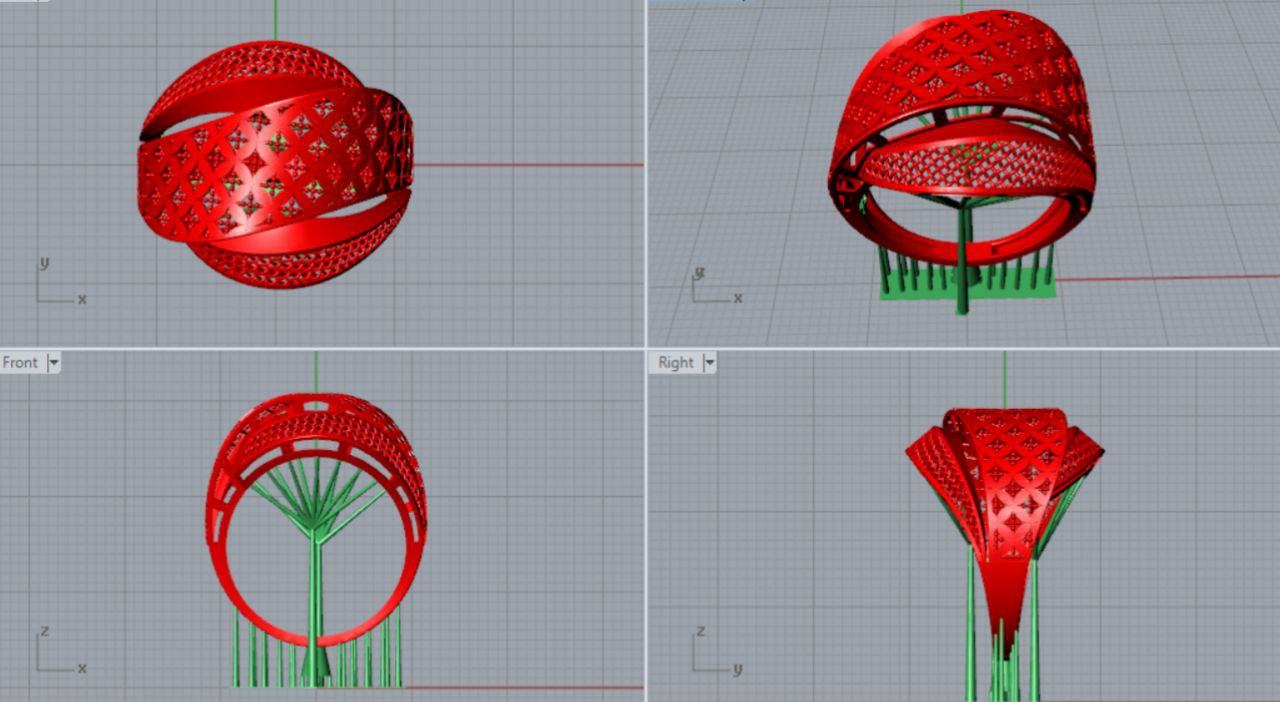Click the red X-axis line in top-left viewport

[x=530, y=165]
